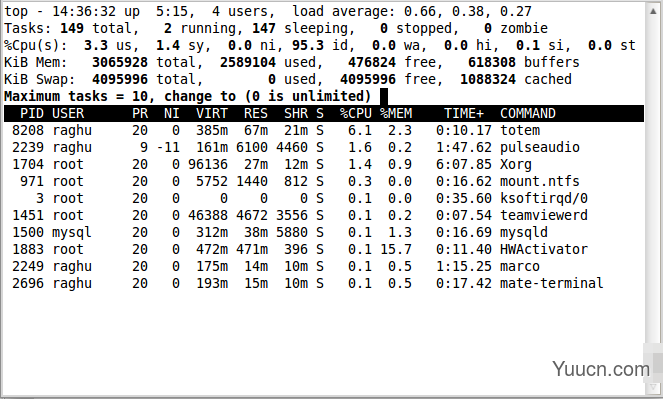The image size is (663, 399).
Task: Click the time value 1:15.25
Action: coord(464,266)
